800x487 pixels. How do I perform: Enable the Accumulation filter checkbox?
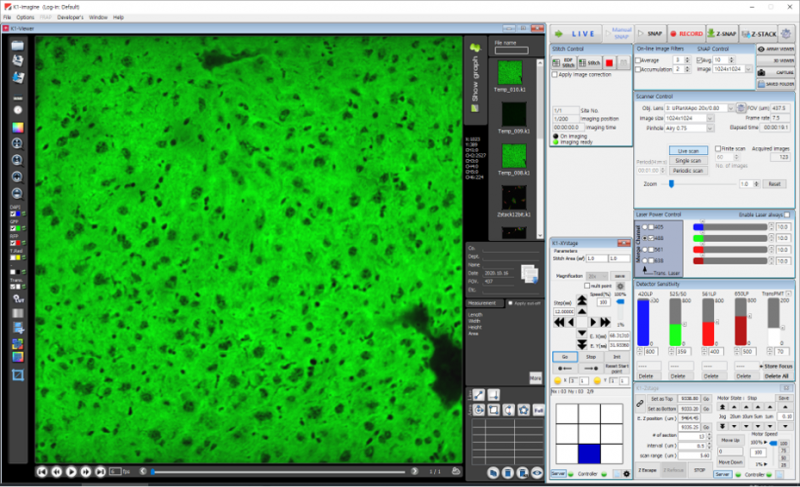(638, 69)
